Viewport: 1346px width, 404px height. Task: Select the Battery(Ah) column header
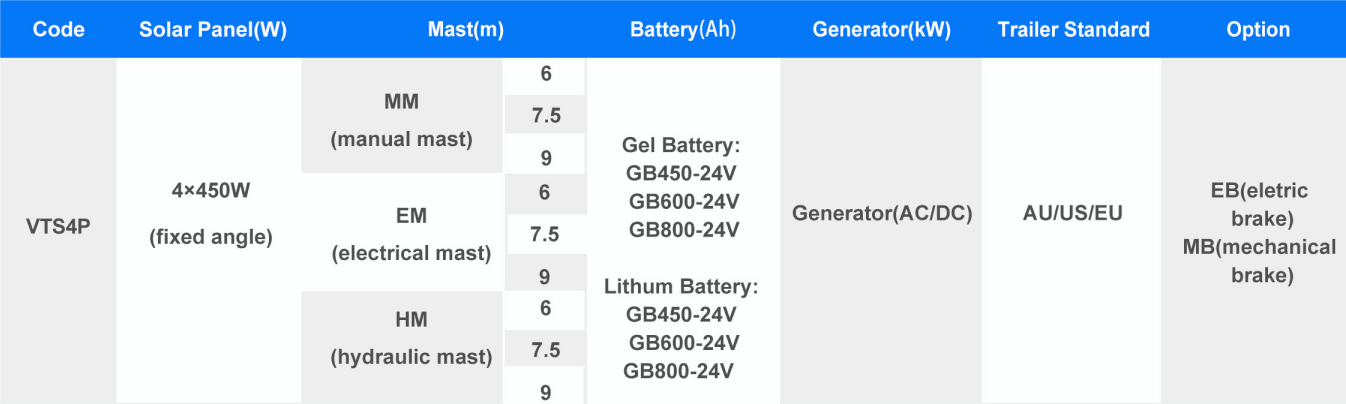(x=683, y=30)
